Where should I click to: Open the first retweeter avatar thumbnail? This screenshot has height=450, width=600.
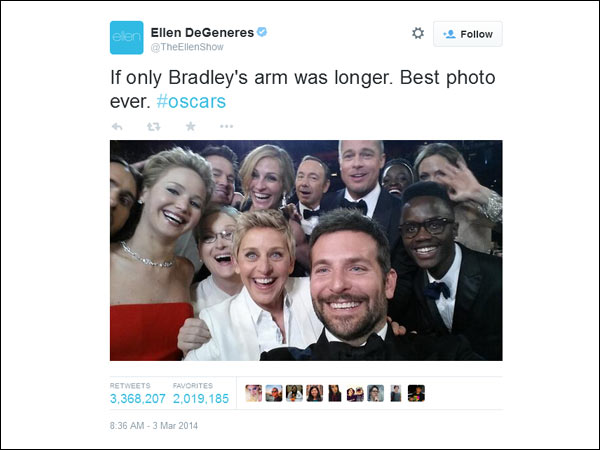coord(253,393)
